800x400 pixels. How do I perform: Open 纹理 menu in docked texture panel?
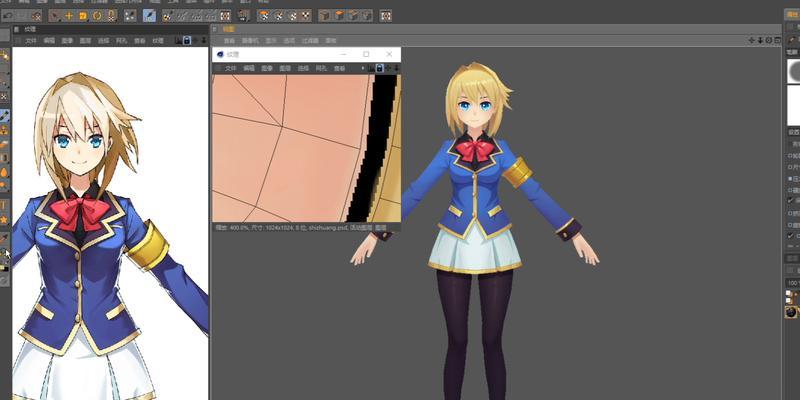pyautogui.click(x=158, y=41)
